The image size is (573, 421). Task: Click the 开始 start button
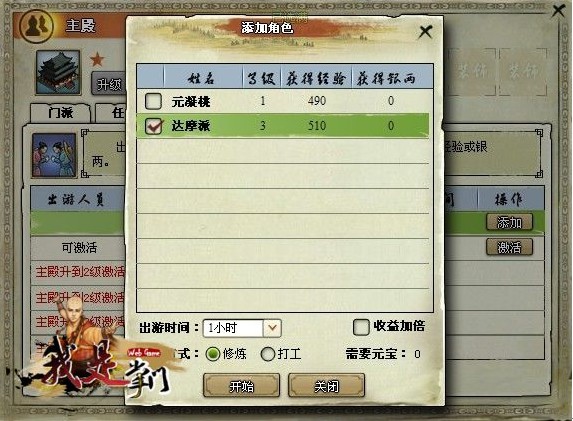[x=242, y=386]
